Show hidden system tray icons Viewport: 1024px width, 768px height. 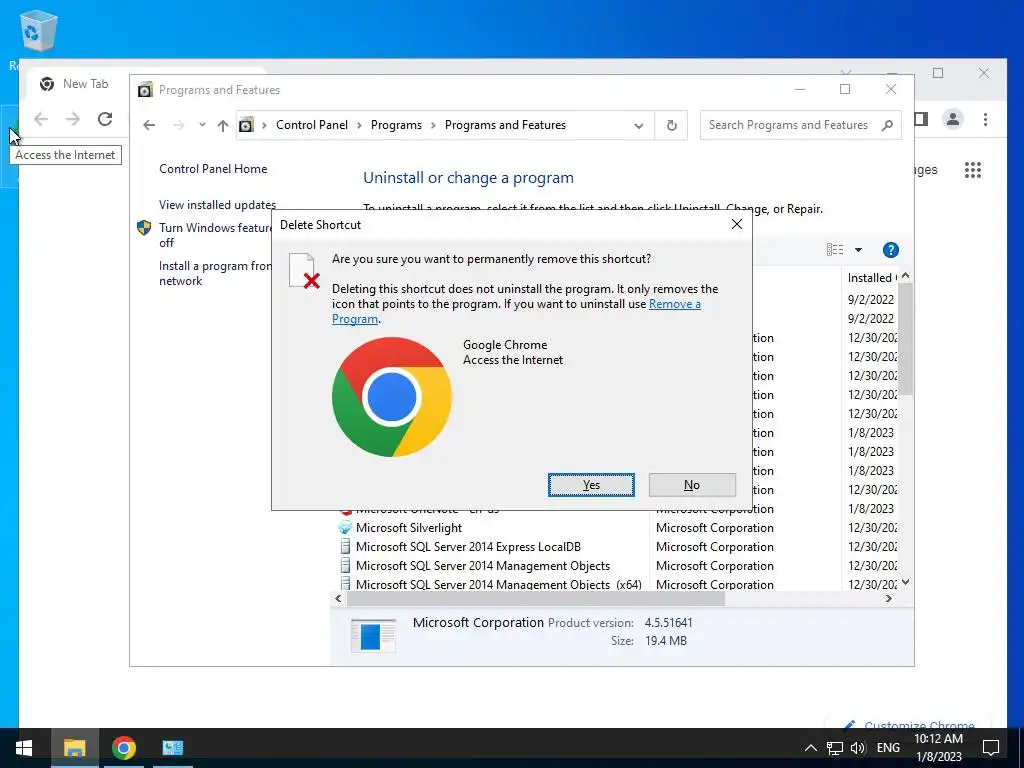[810, 748]
